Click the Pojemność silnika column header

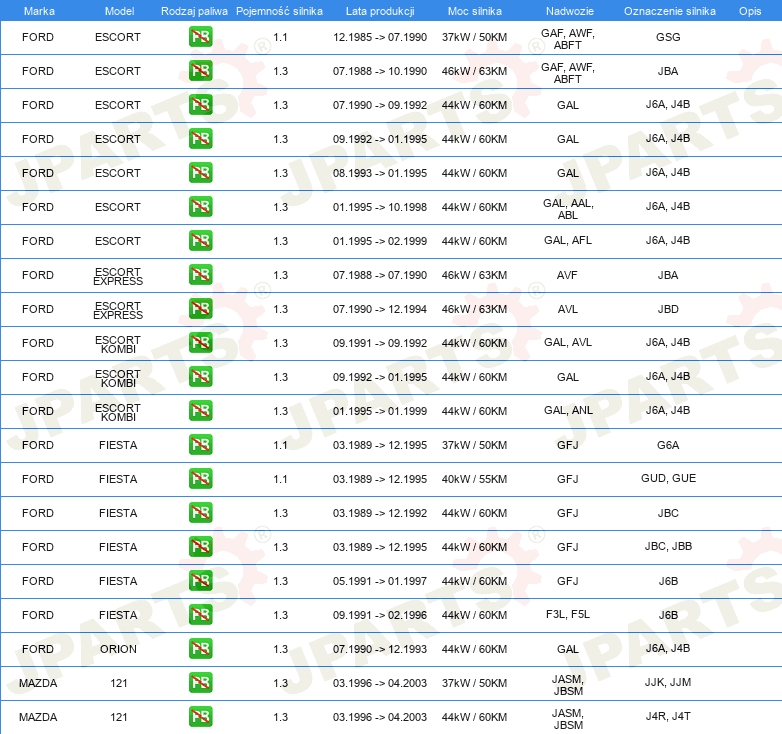tap(279, 11)
